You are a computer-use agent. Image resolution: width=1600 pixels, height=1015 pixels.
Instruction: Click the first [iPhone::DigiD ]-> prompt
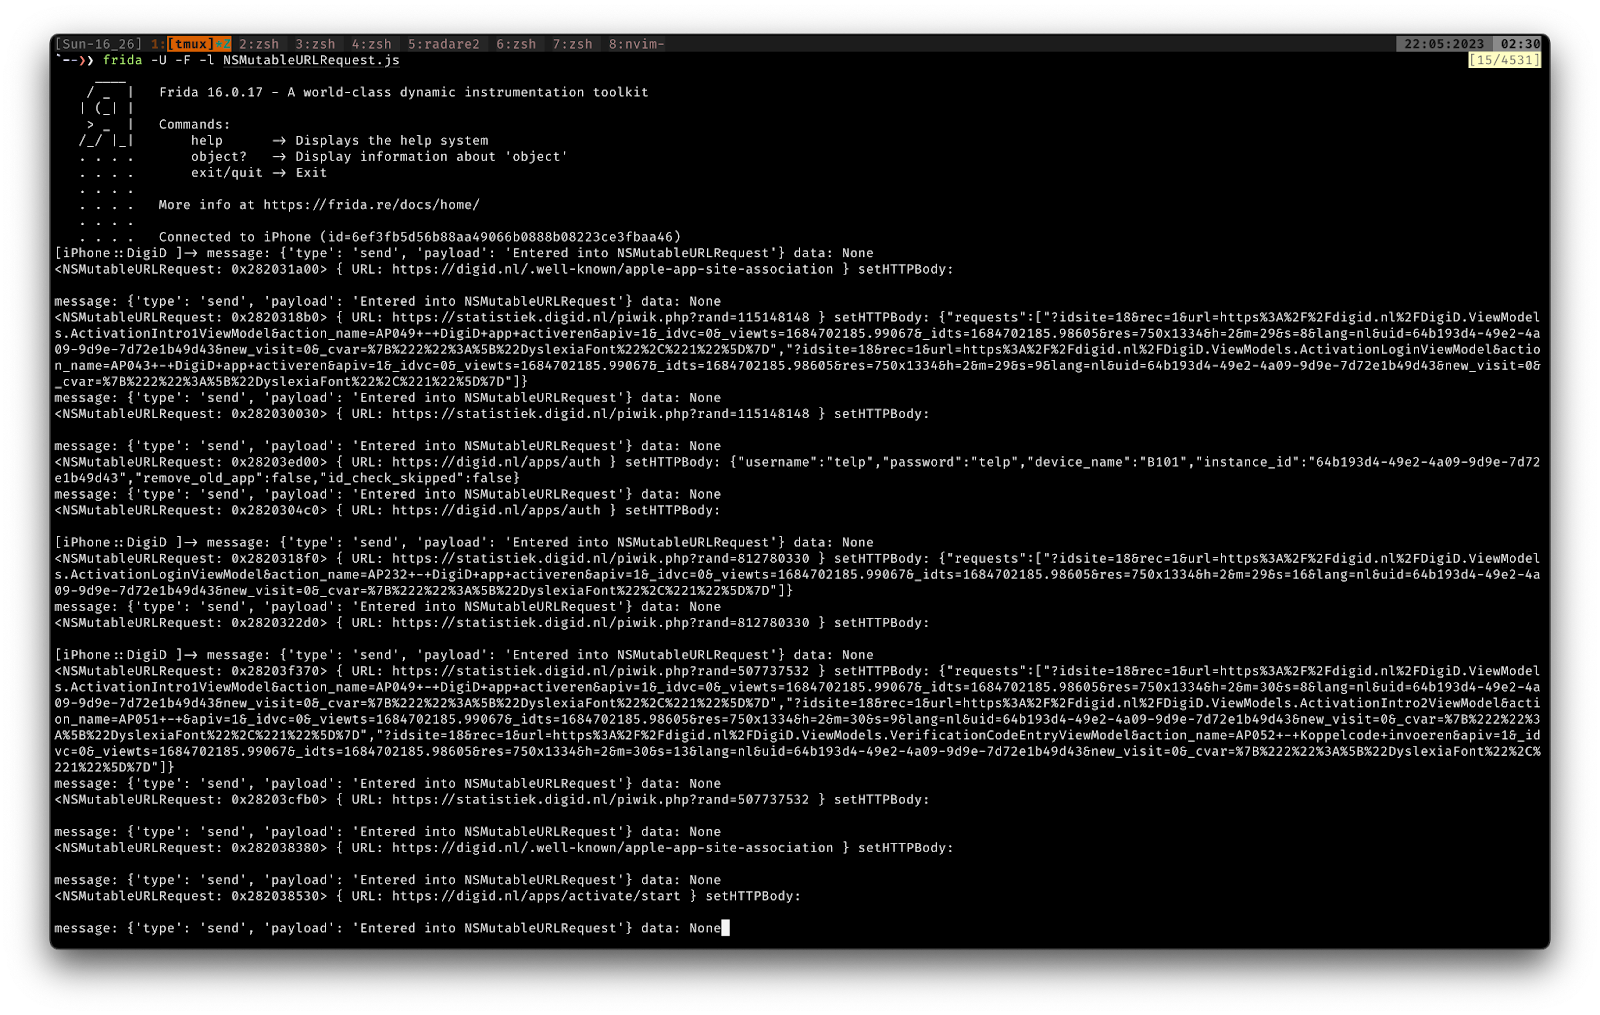[127, 253]
